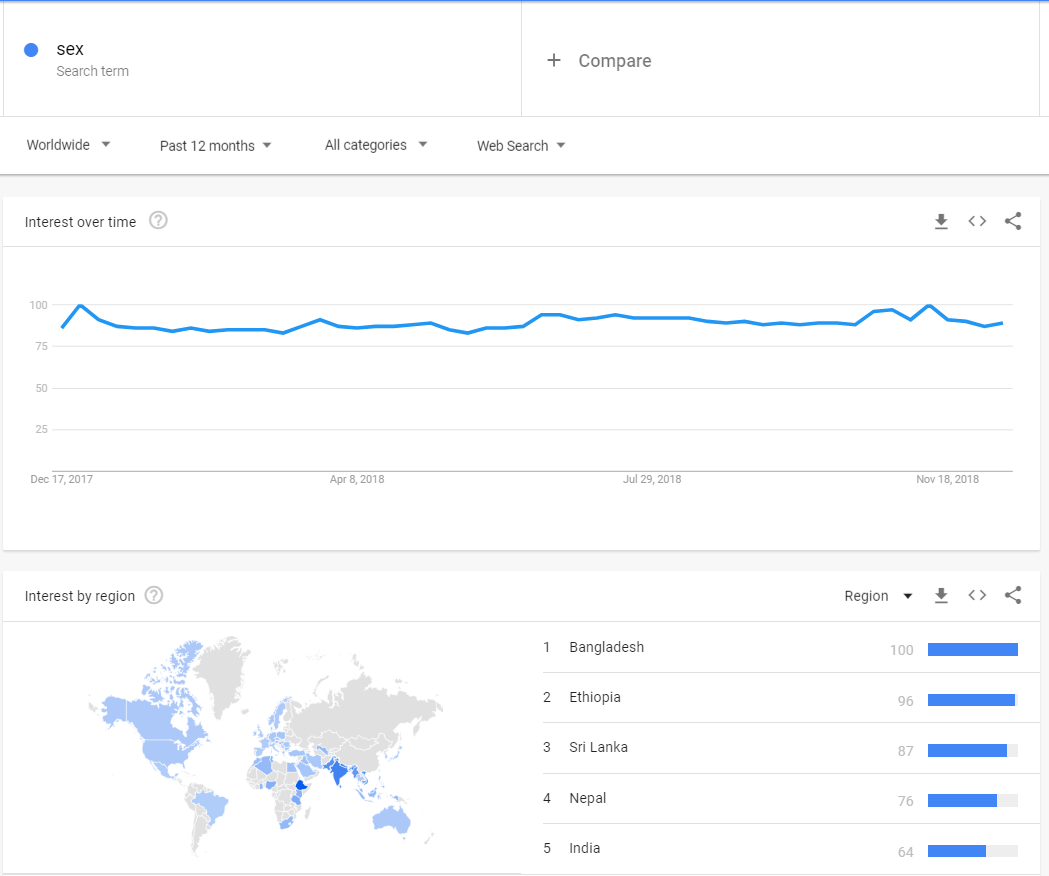This screenshot has height=876, width=1049.
Task: Switch the Region resolution dropdown
Action: pos(878,596)
